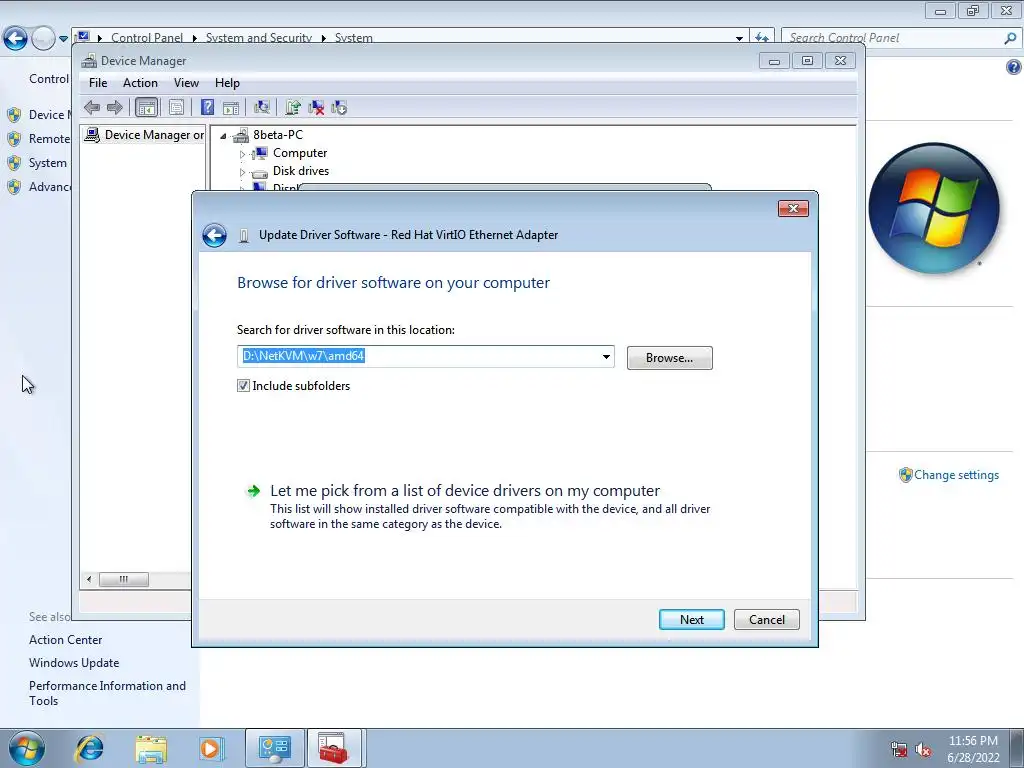This screenshot has width=1024, height=768.
Task: Click the Computer category monitor icon
Action: point(259,153)
